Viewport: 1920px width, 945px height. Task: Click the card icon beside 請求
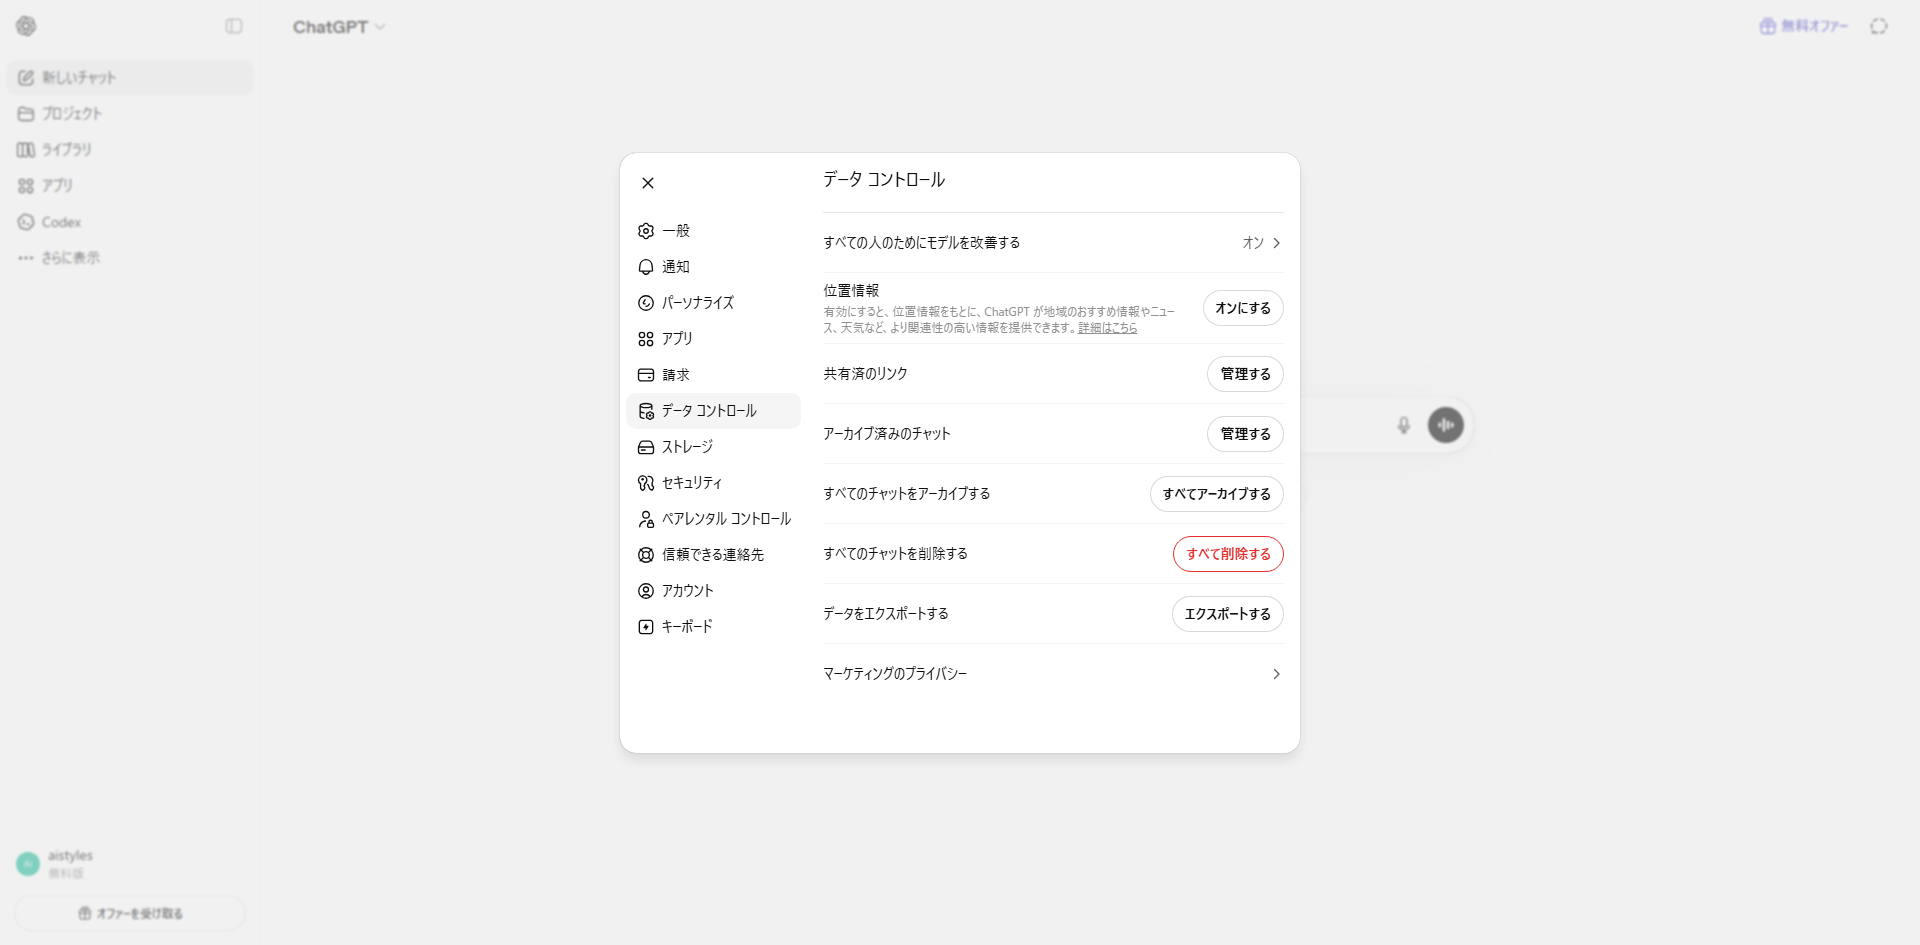pos(646,375)
